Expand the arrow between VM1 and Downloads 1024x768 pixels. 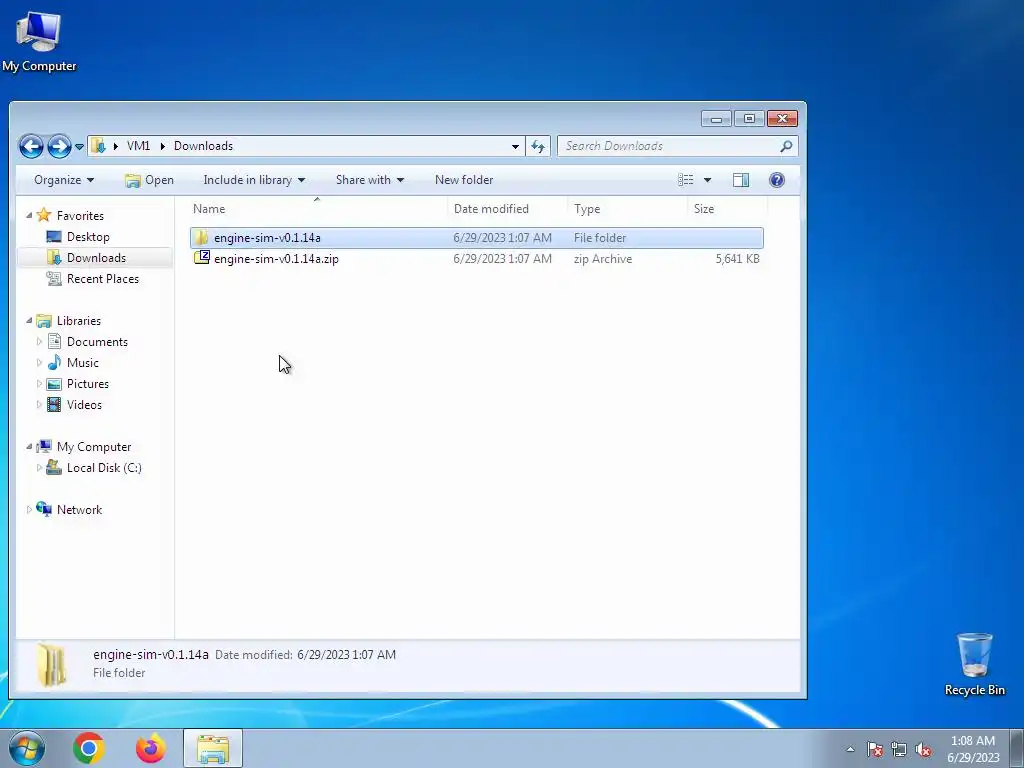coord(163,146)
